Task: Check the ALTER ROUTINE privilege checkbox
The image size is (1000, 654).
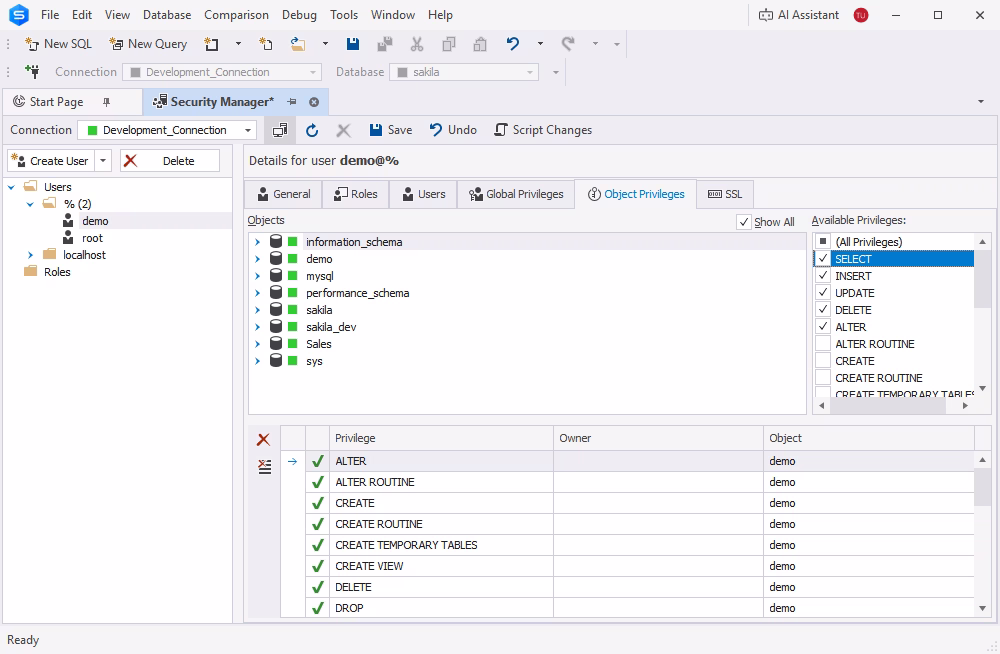Action: (x=823, y=344)
